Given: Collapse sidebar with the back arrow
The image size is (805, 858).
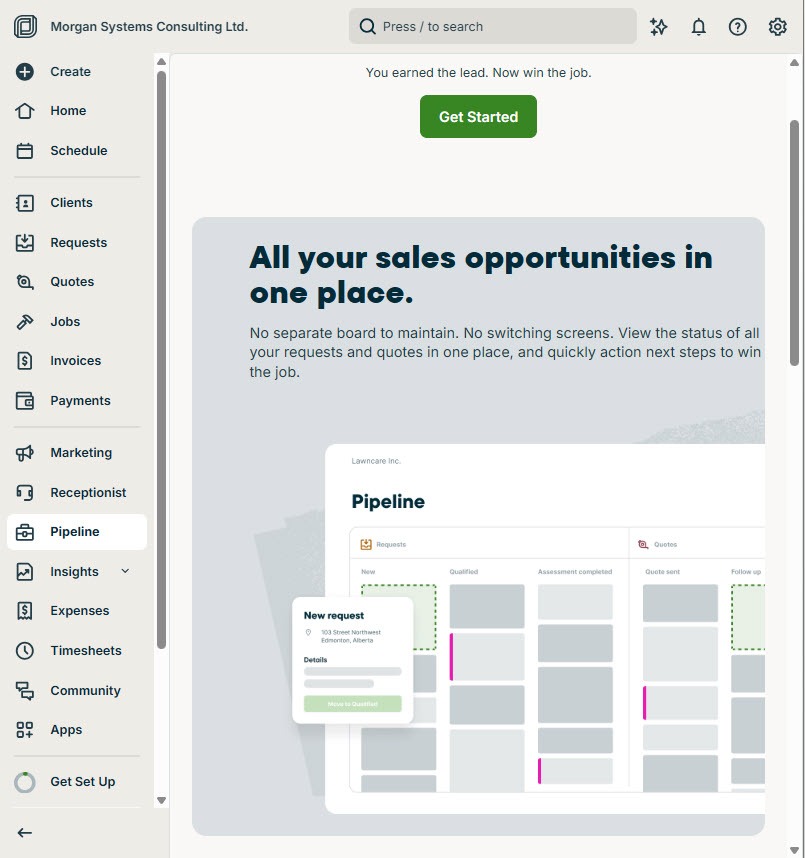Looking at the screenshot, I should click(25, 833).
